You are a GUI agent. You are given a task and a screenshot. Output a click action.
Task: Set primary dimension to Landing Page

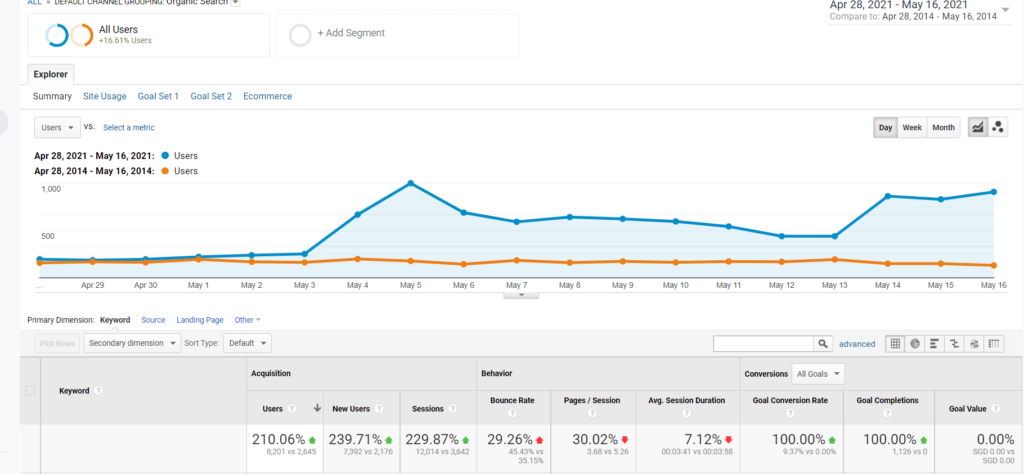[200, 320]
